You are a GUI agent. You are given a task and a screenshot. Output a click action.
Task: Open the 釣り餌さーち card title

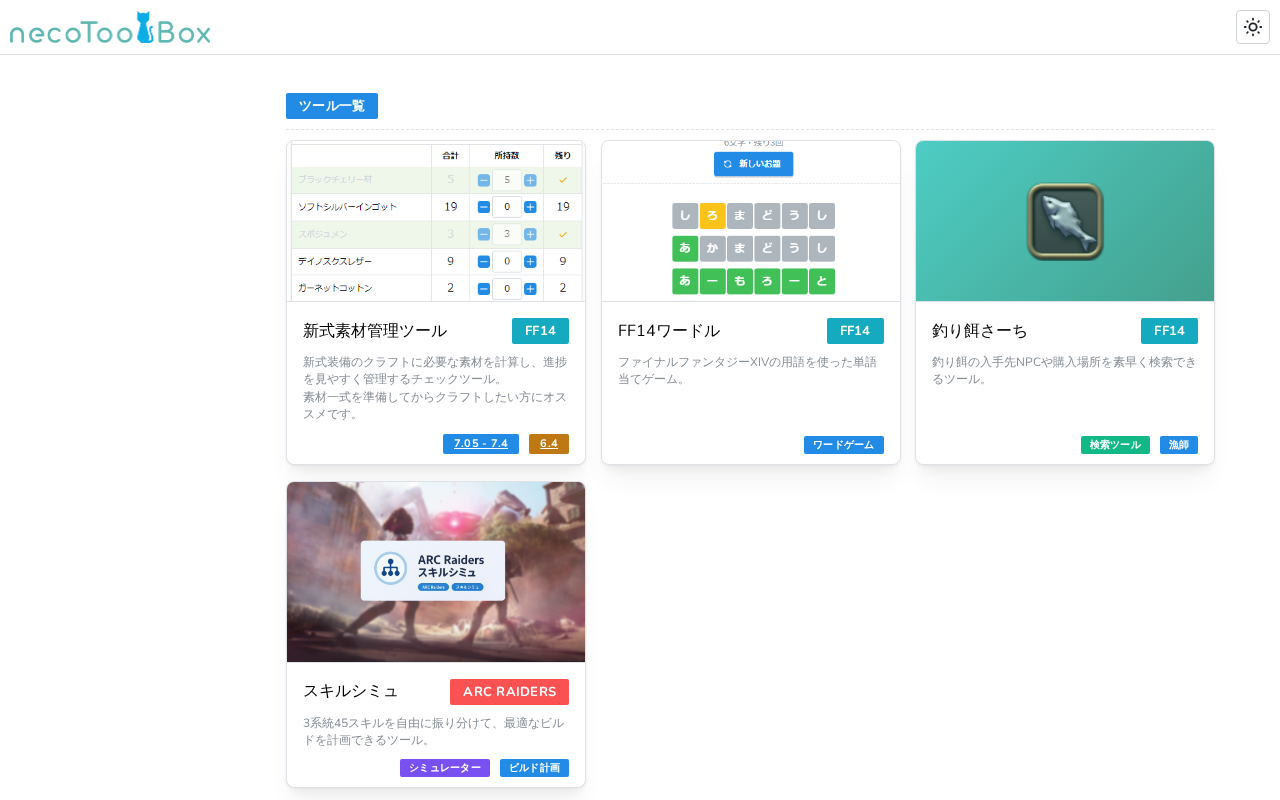point(980,331)
